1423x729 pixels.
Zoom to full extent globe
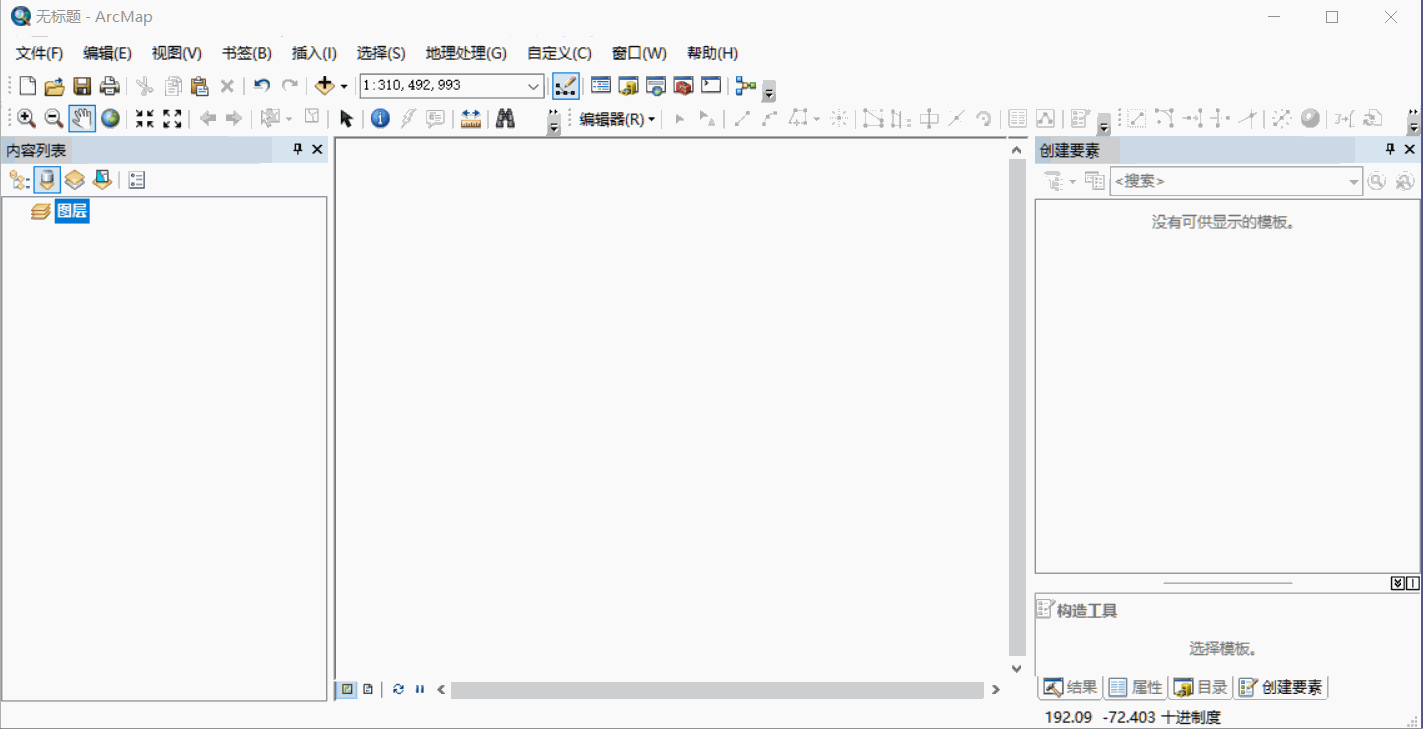pyautogui.click(x=110, y=119)
